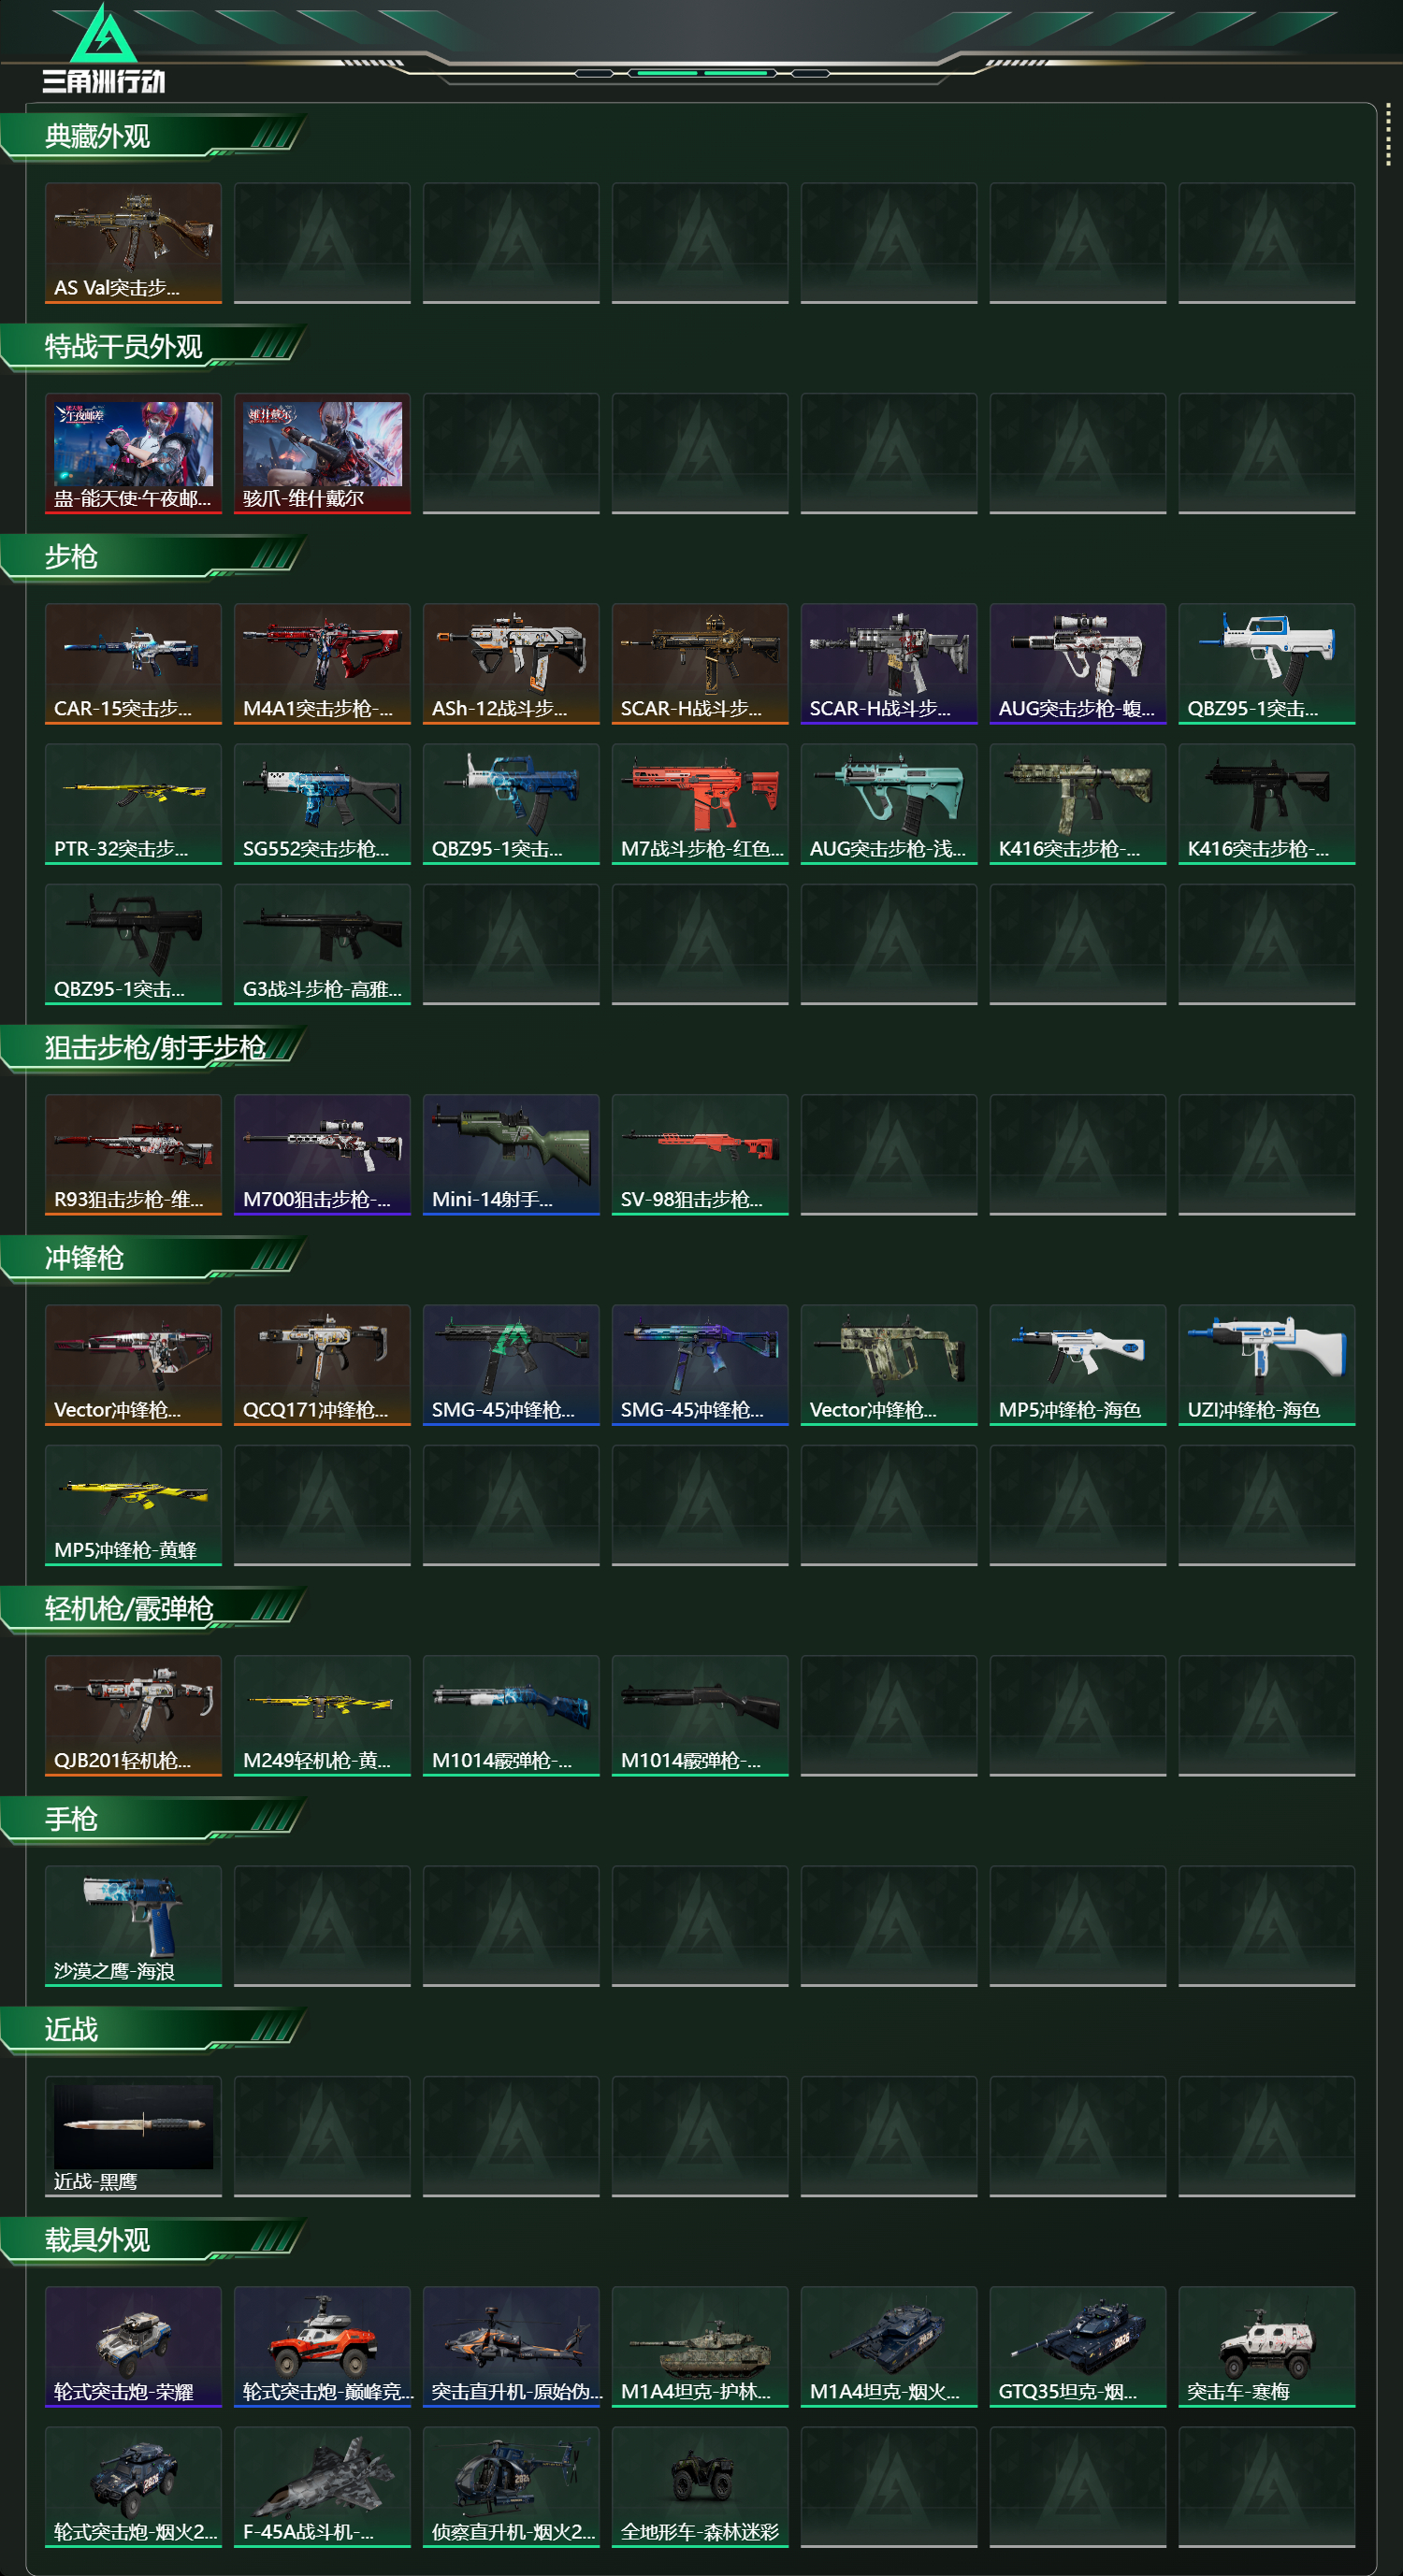Open the 骇爪-维什戴尔 operator skin
The width and height of the screenshot is (1403, 2576).
click(322, 453)
